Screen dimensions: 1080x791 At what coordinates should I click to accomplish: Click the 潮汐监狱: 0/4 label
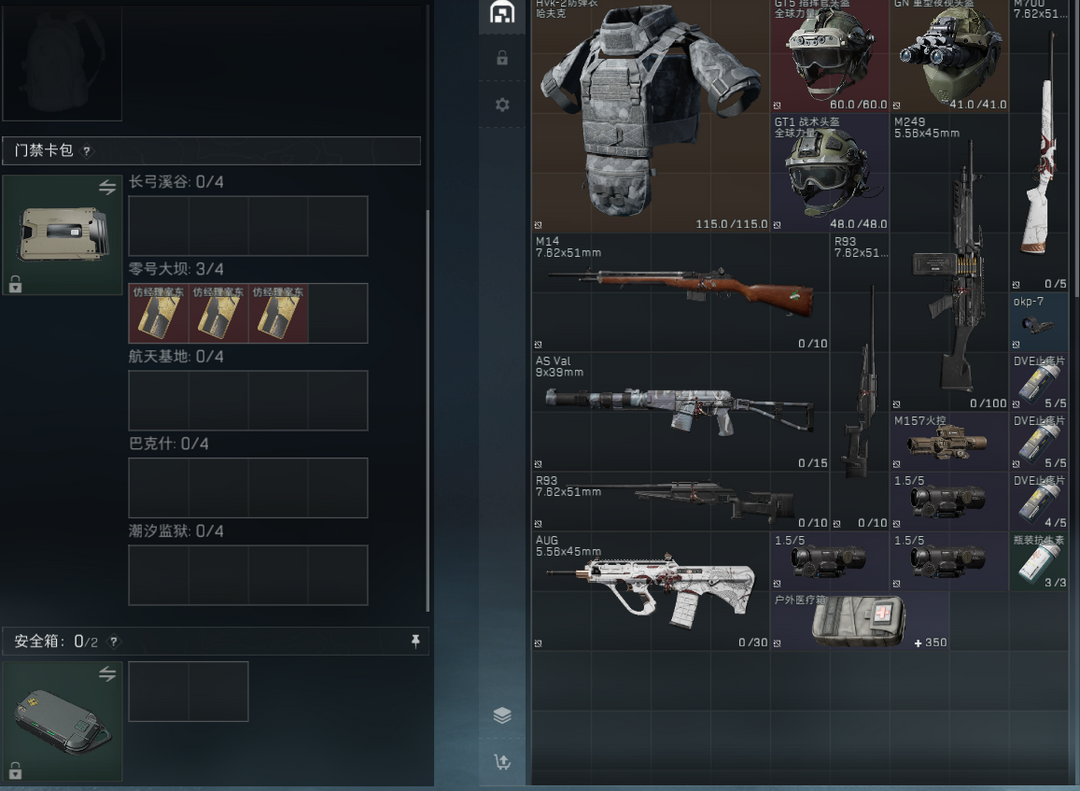(x=176, y=531)
